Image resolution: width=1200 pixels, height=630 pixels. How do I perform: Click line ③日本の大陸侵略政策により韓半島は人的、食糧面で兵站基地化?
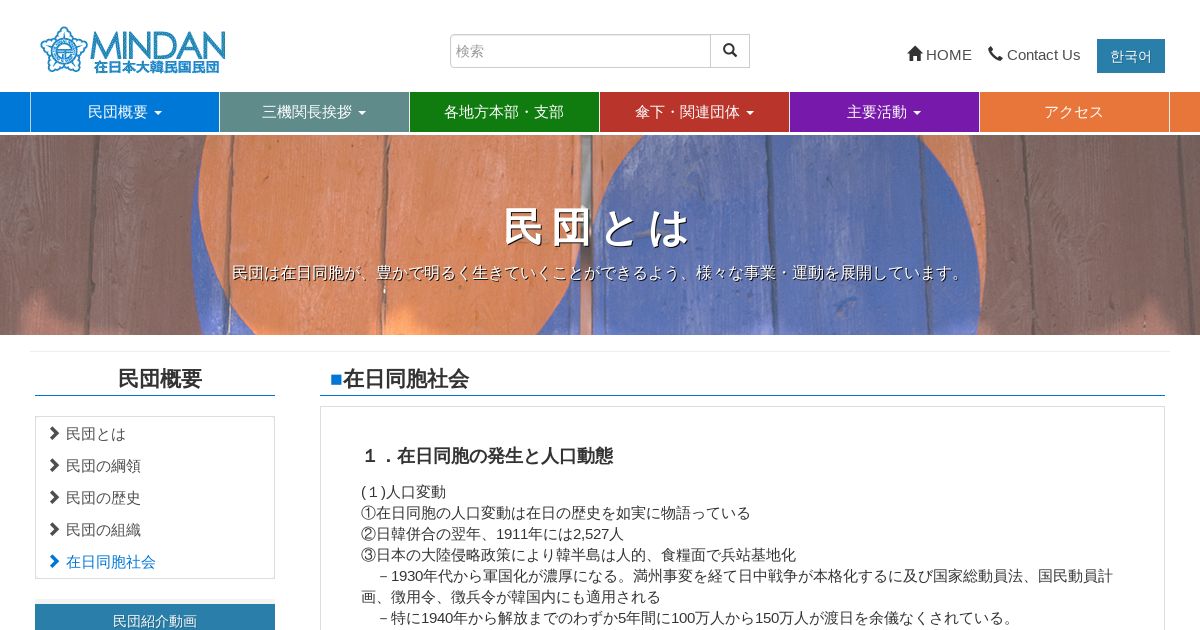pyautogui.click(x=578, y=555)
